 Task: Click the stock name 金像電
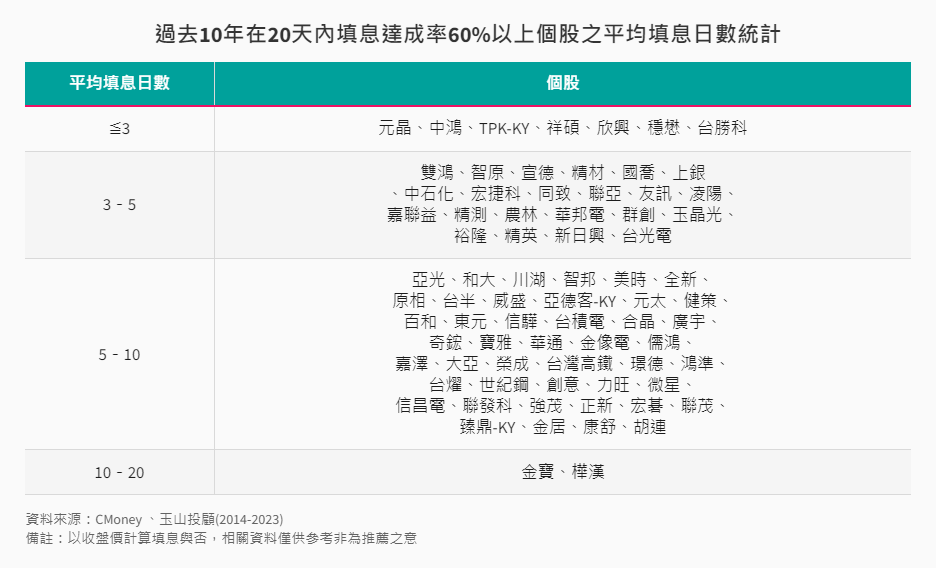(605, 342)
